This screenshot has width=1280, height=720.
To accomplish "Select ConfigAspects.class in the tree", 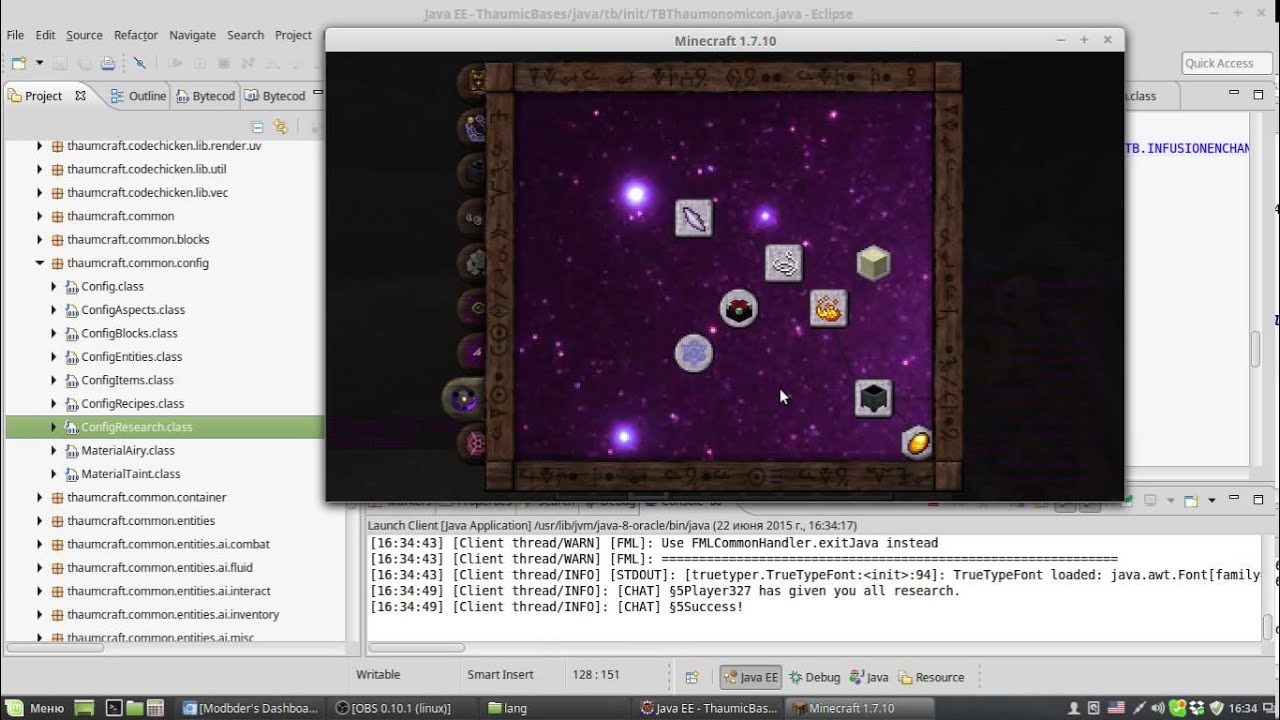I will point(133,310).
